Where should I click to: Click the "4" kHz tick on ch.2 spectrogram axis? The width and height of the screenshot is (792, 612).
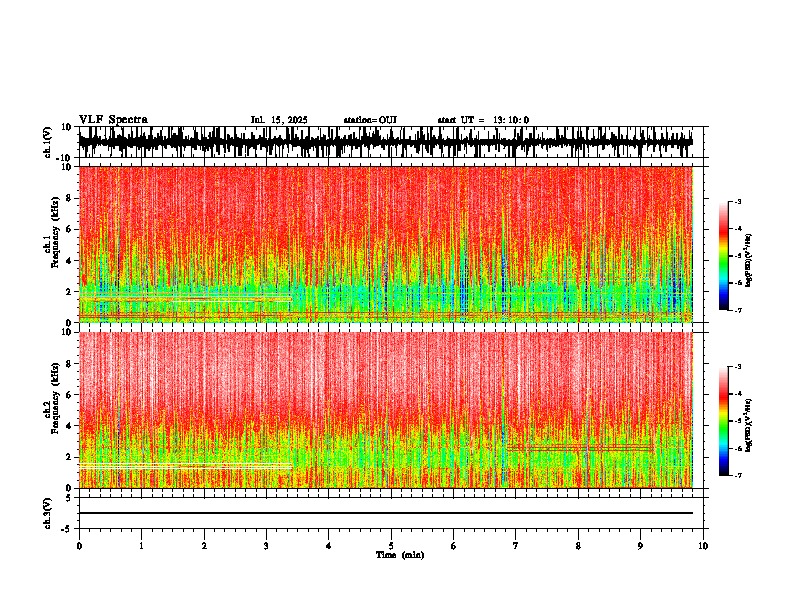pos(70,426)
